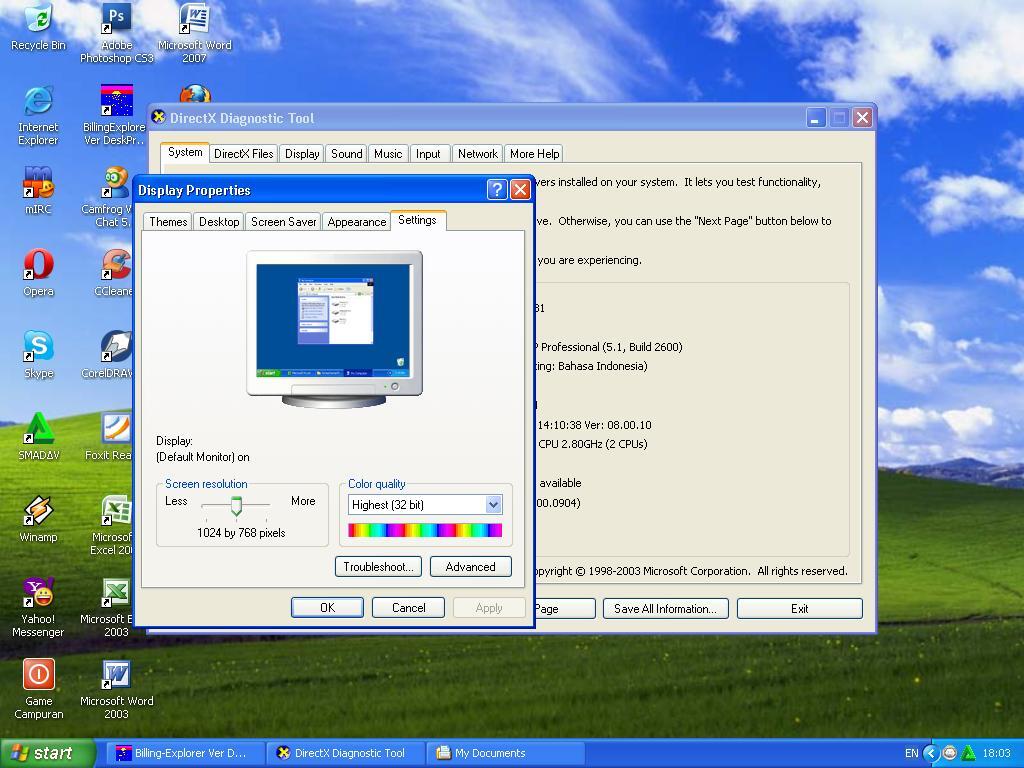Open the Opera browser desktop icon
Image resolution: width=1024 pixels, height=768 pixels.
pos(39,272)
